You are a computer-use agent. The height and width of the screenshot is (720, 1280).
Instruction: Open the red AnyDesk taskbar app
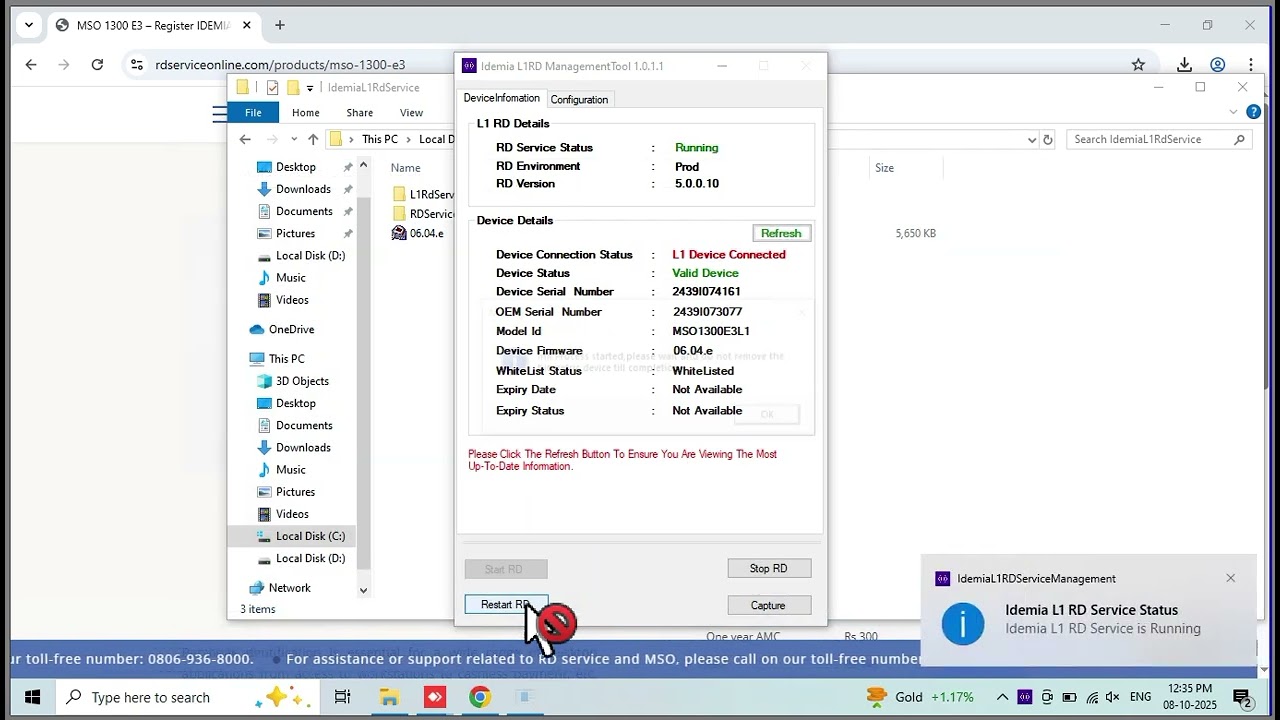pos(435,697)
